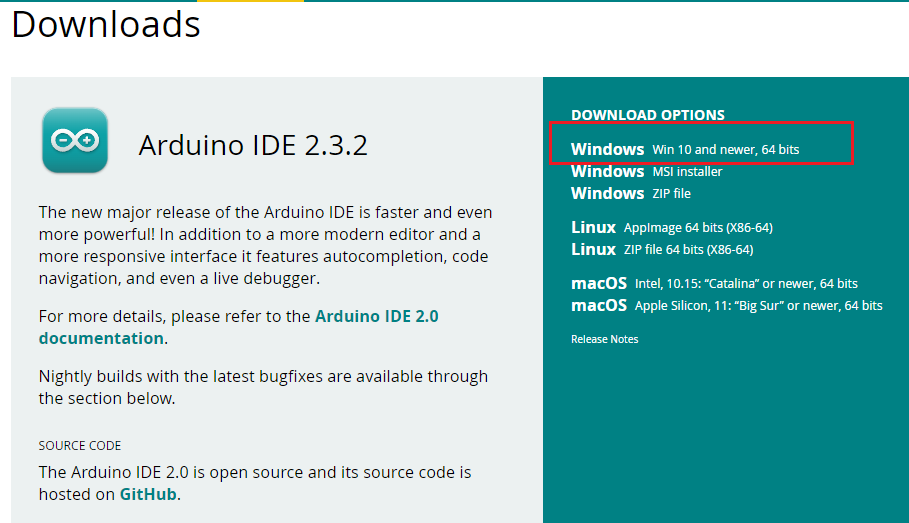Download Windows Win 10 and newer, 64 bits
Viewport: 909px width, 523px height.
pyautogui.click(x=685, y=149)
